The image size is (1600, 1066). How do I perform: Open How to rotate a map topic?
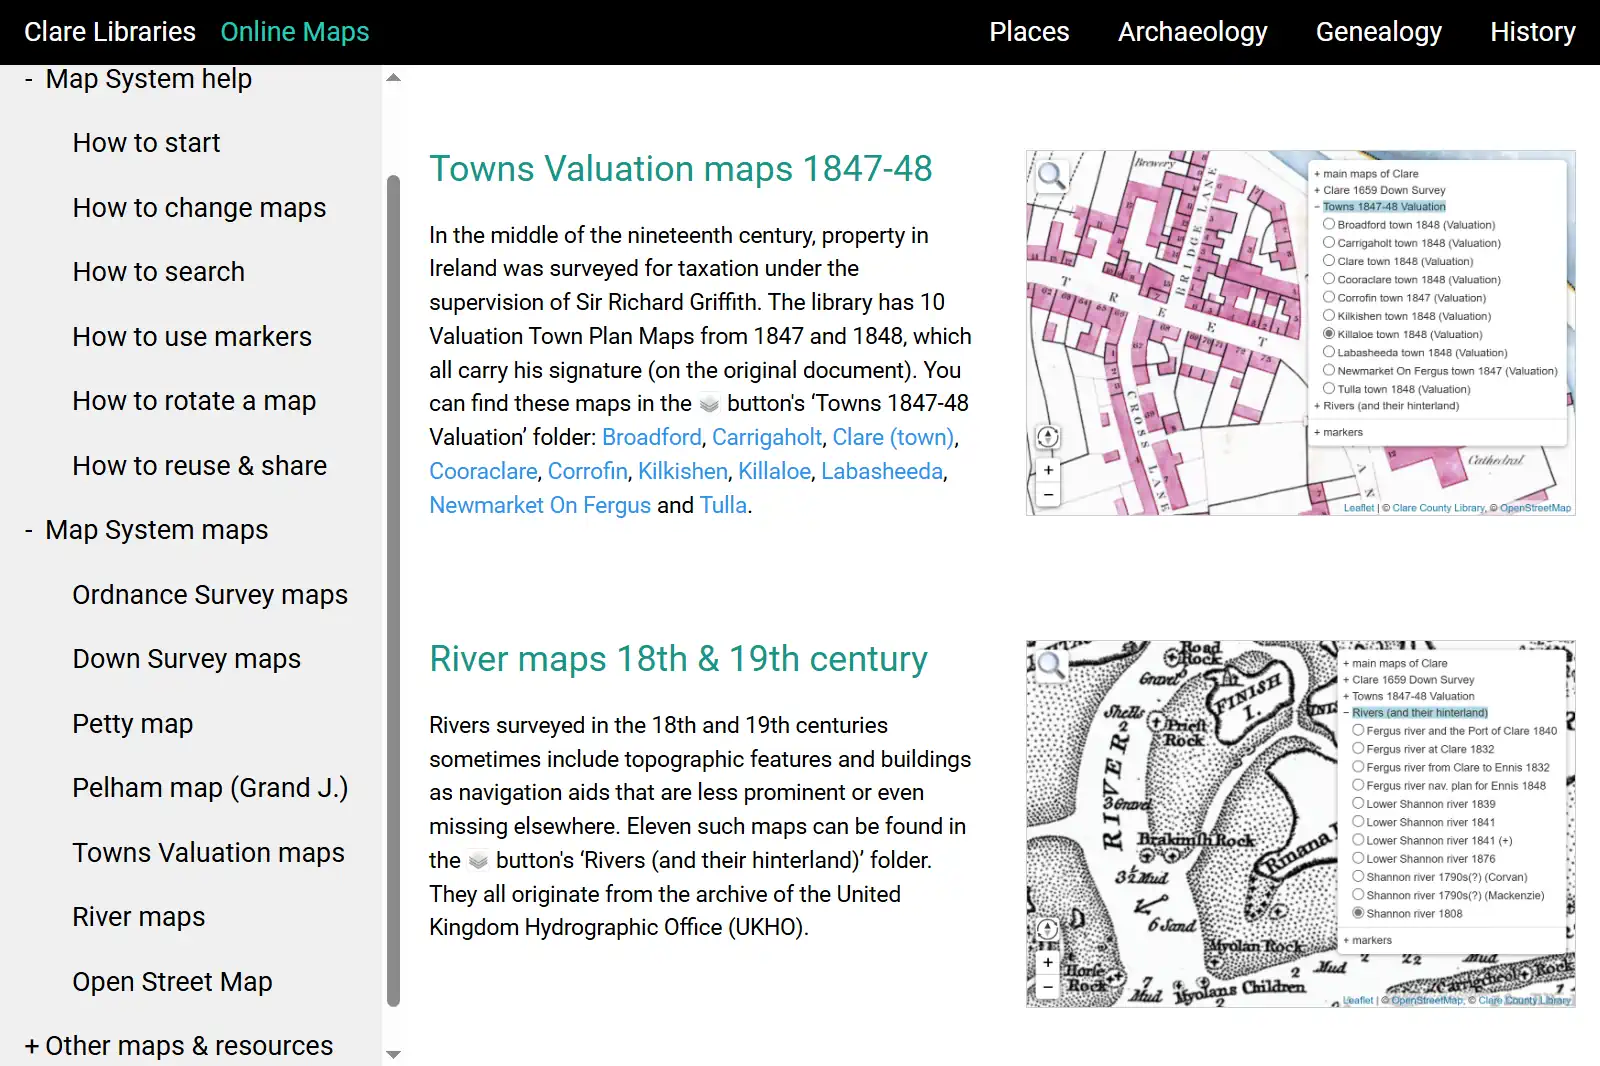pyautogui.click(x=194, y=401)
